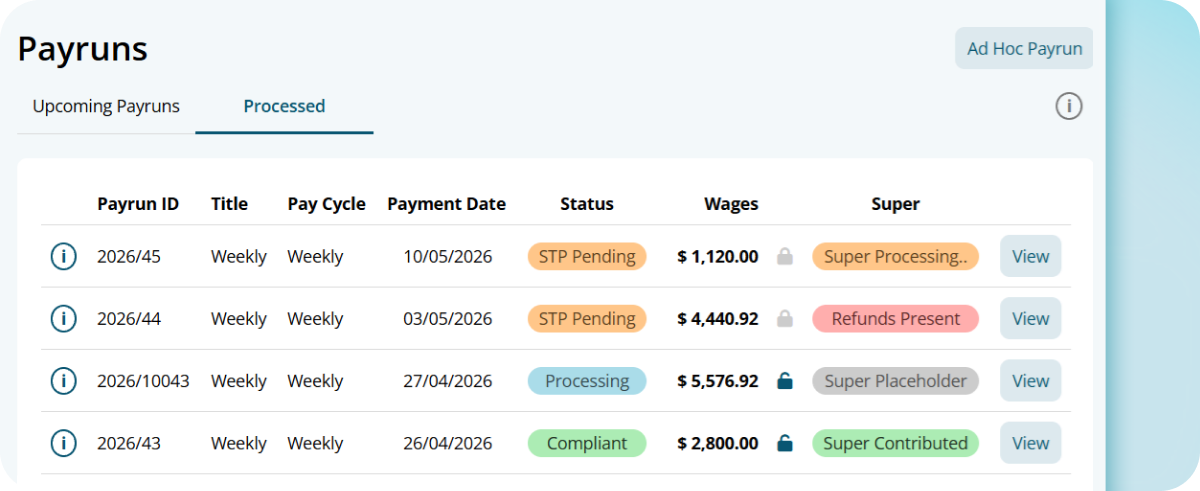Click the Refunds Present super badge

click(x=895, y=319)
